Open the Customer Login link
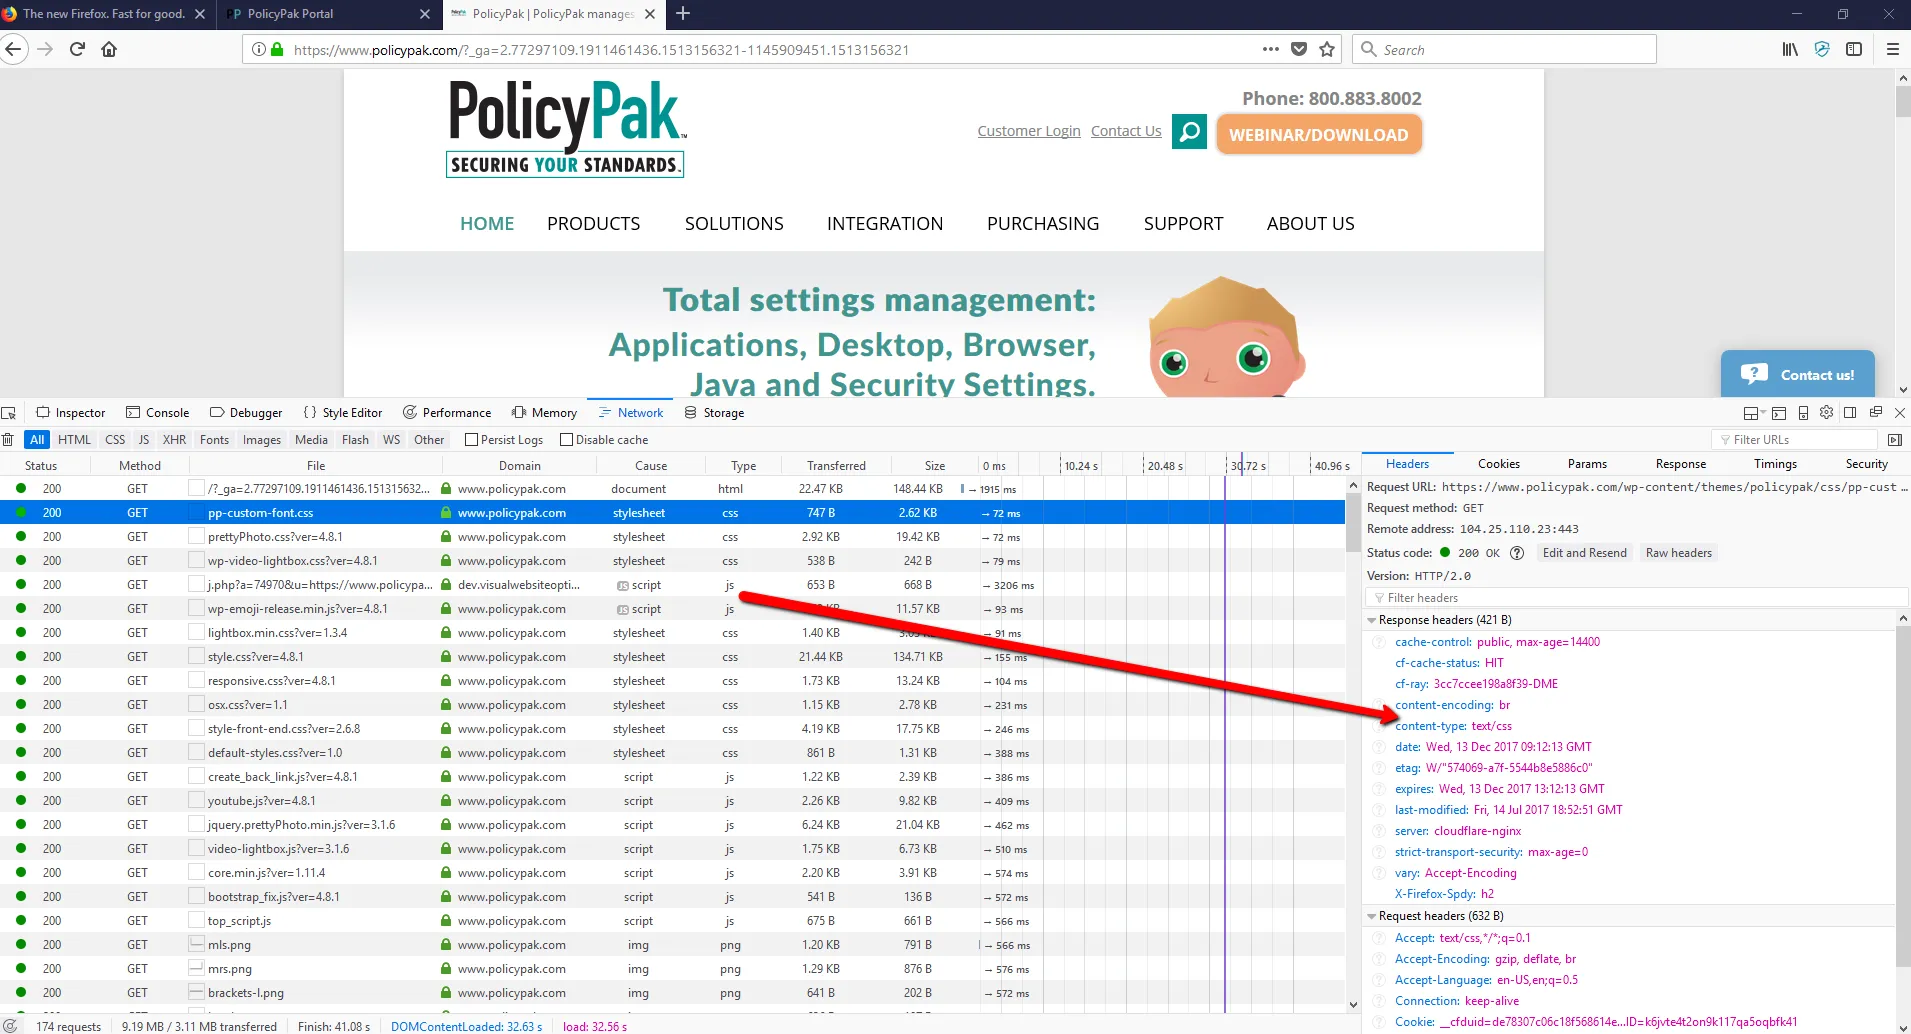1911x1034 pixels. tap(1028, 131)
